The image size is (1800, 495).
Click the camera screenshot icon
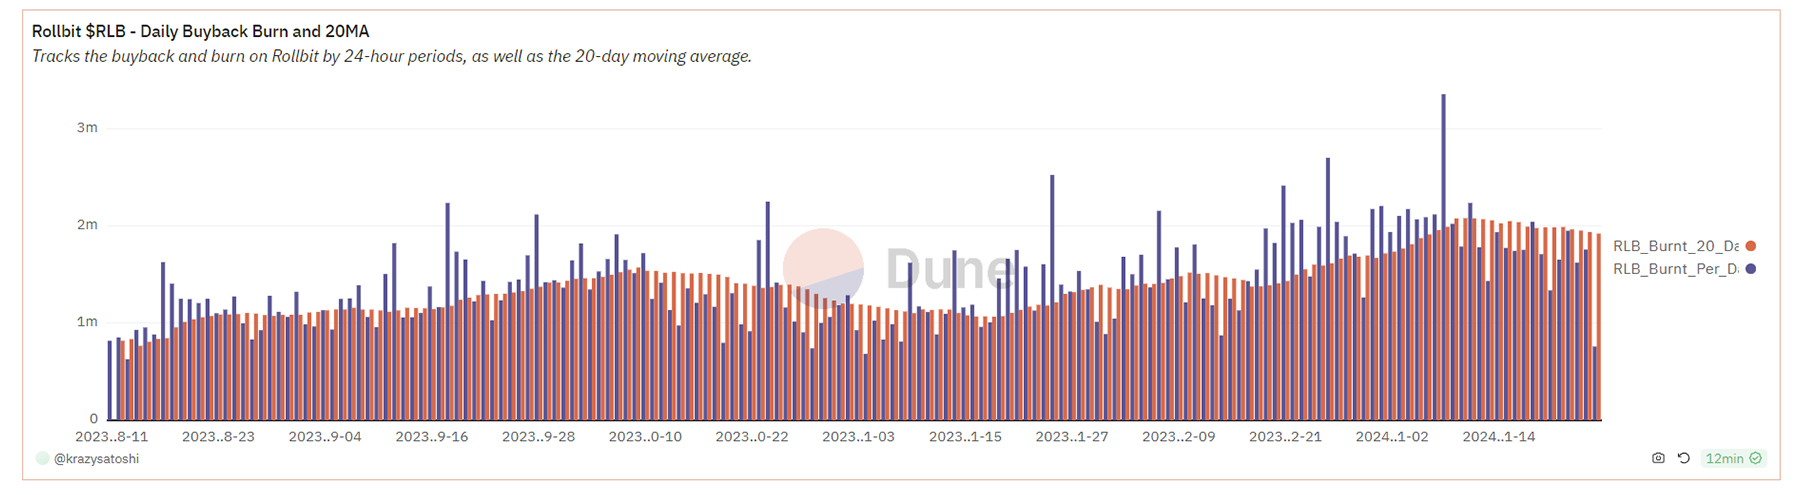[x=1658, y=458]
